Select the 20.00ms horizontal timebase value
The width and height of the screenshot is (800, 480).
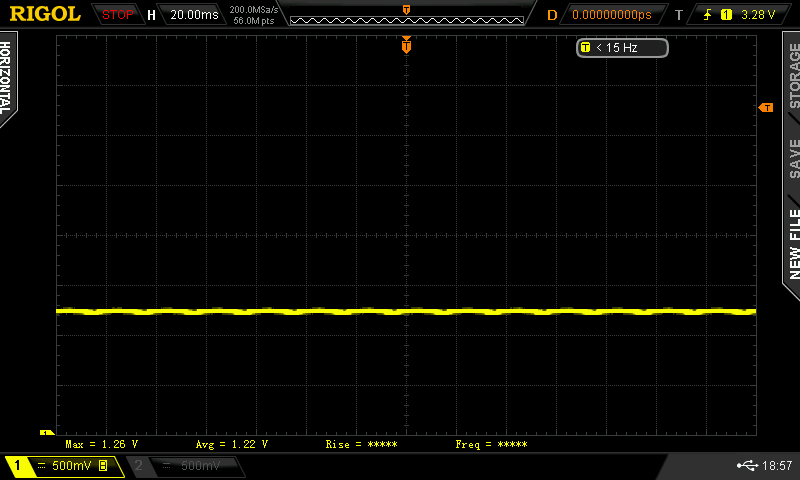tap(194, 15)
